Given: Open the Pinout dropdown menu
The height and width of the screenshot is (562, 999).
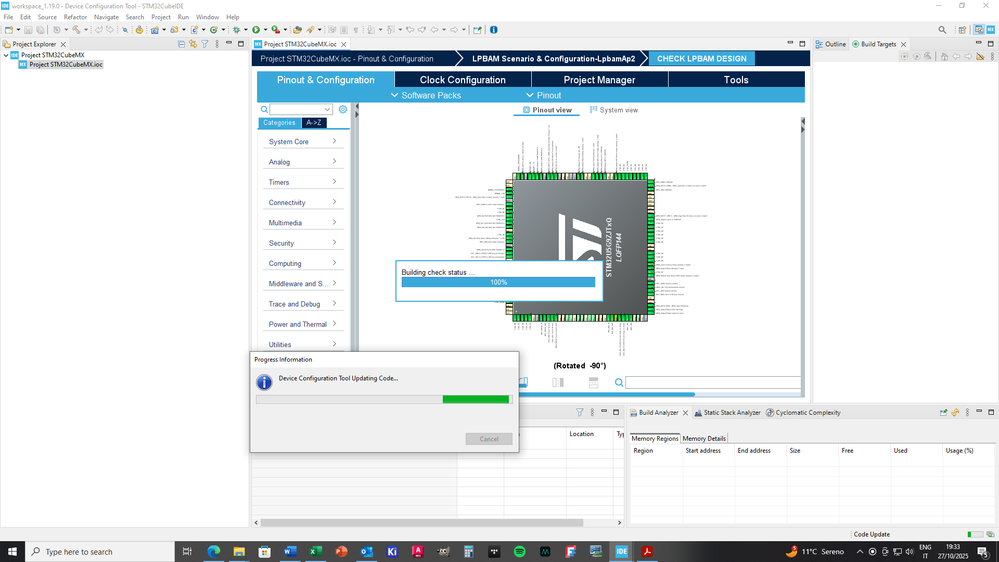Looking at the screenshot, I should (x=543, y=96).
